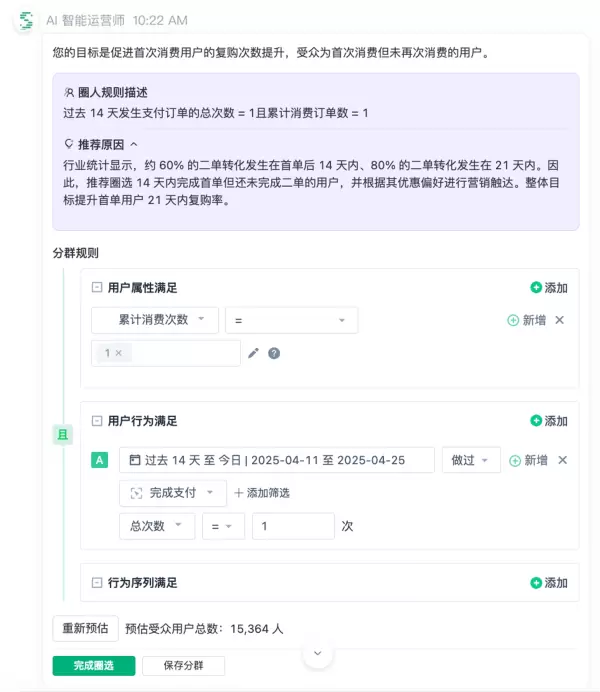Collapse the 用户行为满足 section
Viewport: 600px width, 692px height.
click(x=97, y=421)
